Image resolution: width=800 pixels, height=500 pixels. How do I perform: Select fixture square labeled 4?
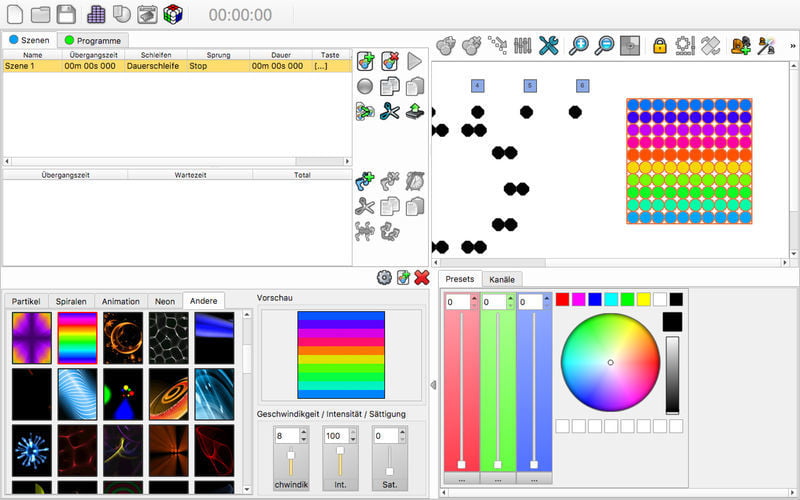478,86
